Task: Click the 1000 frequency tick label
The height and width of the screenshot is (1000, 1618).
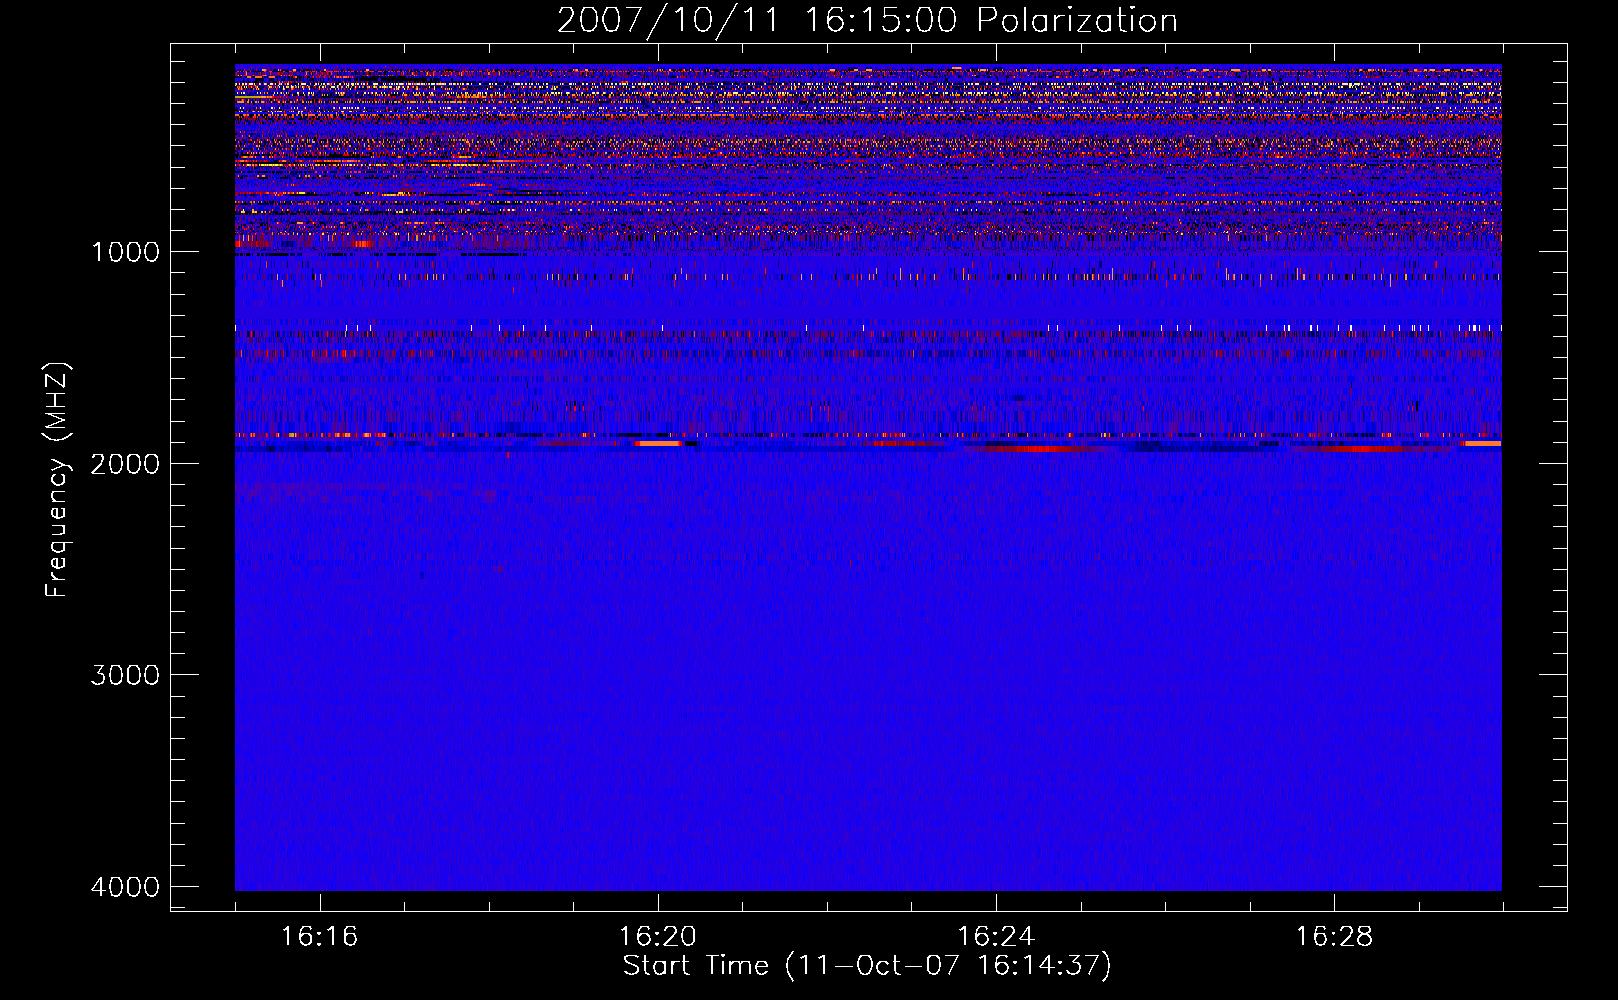Action: (x=125, y=251)
